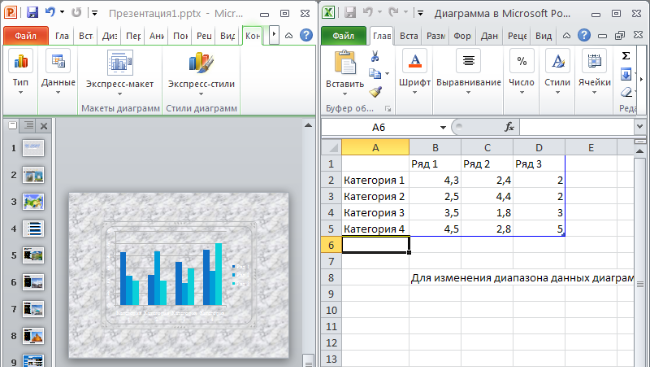Open the undo history dropdown in PowerPoint
This screenshot has width=650, height=367.
click(x=62, y=12)
